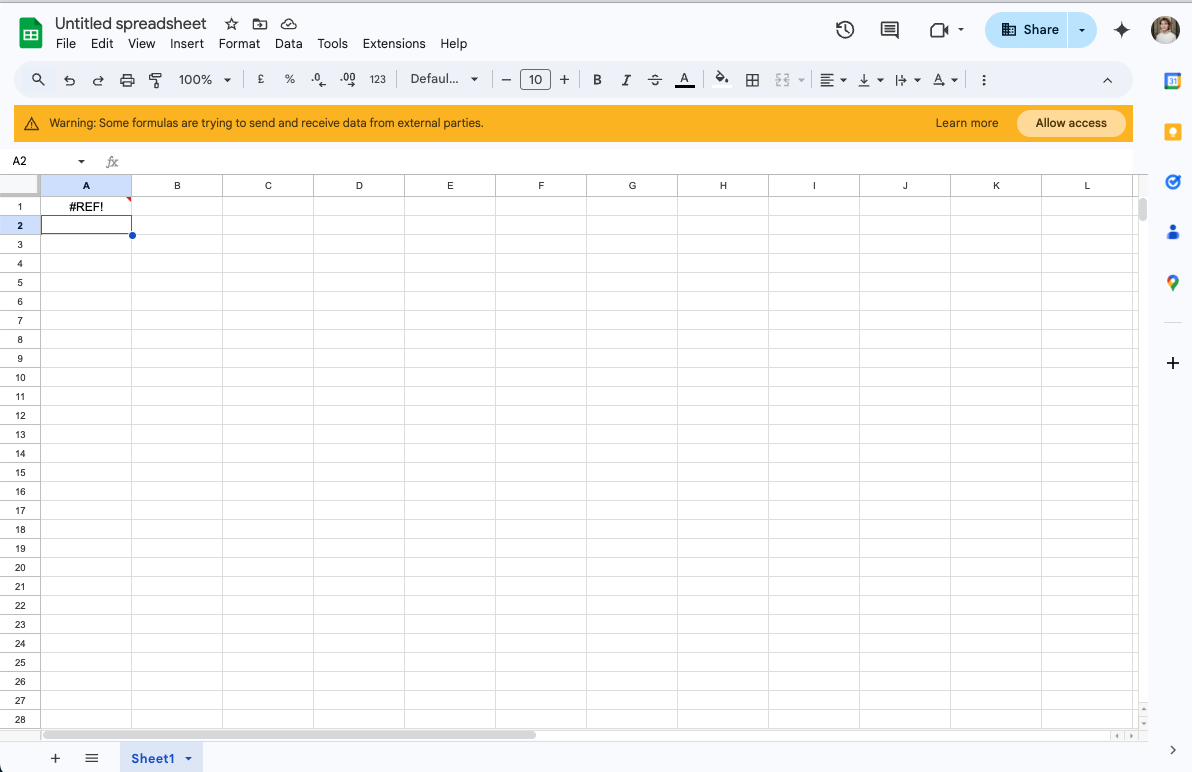The height and width of the screenshot is (772, 1192).
Task: Open Google Maps sidebar icon
Action: coord(1172,283)
